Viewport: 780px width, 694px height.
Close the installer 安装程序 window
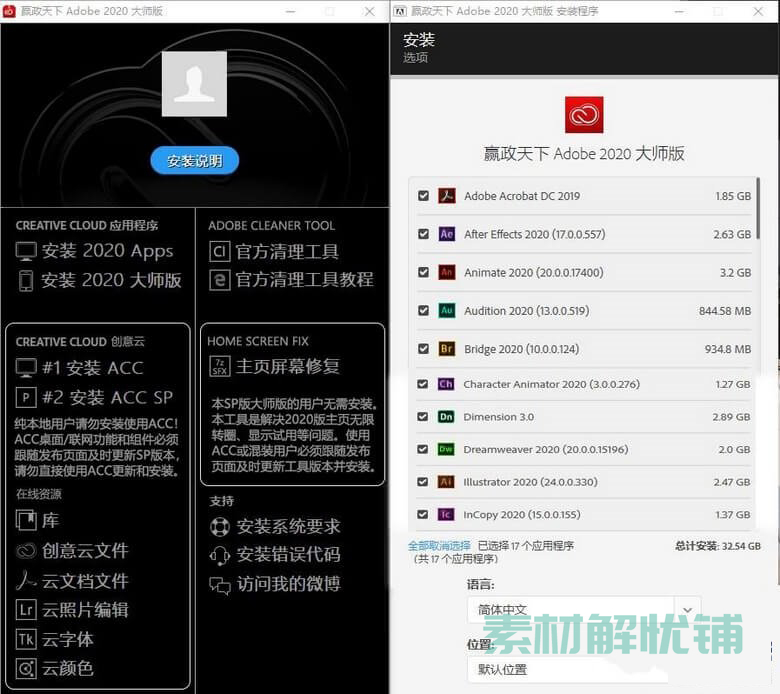758,11
